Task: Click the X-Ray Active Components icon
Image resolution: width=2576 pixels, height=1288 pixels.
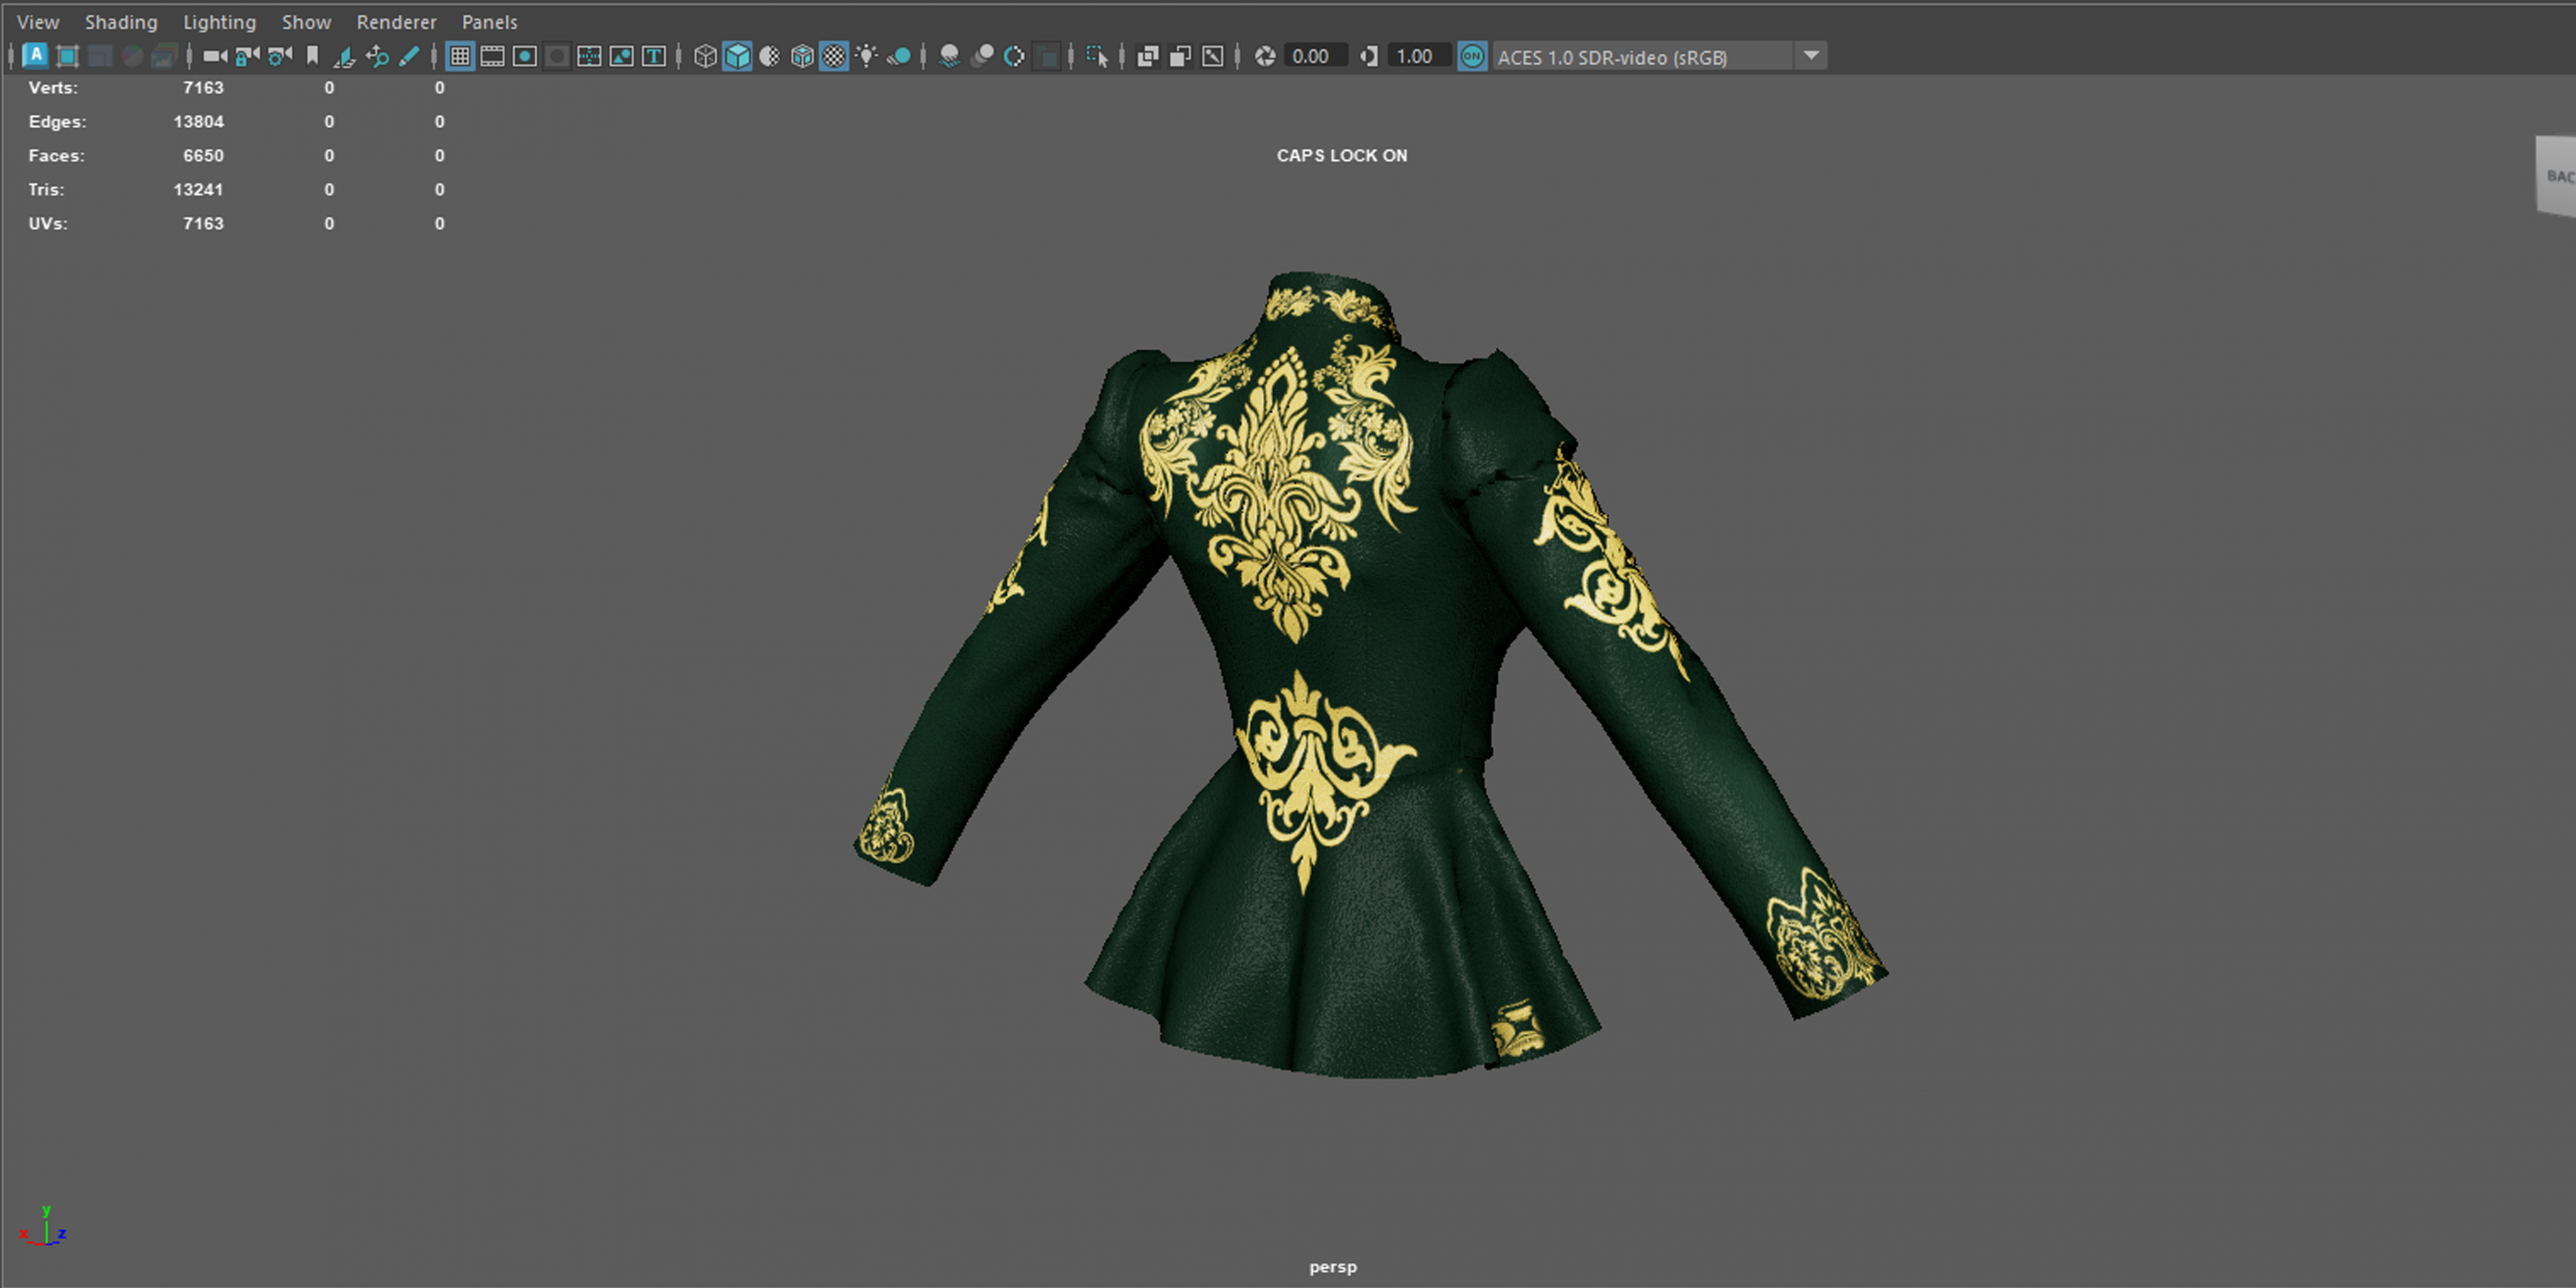Action: coord(1180,56)
